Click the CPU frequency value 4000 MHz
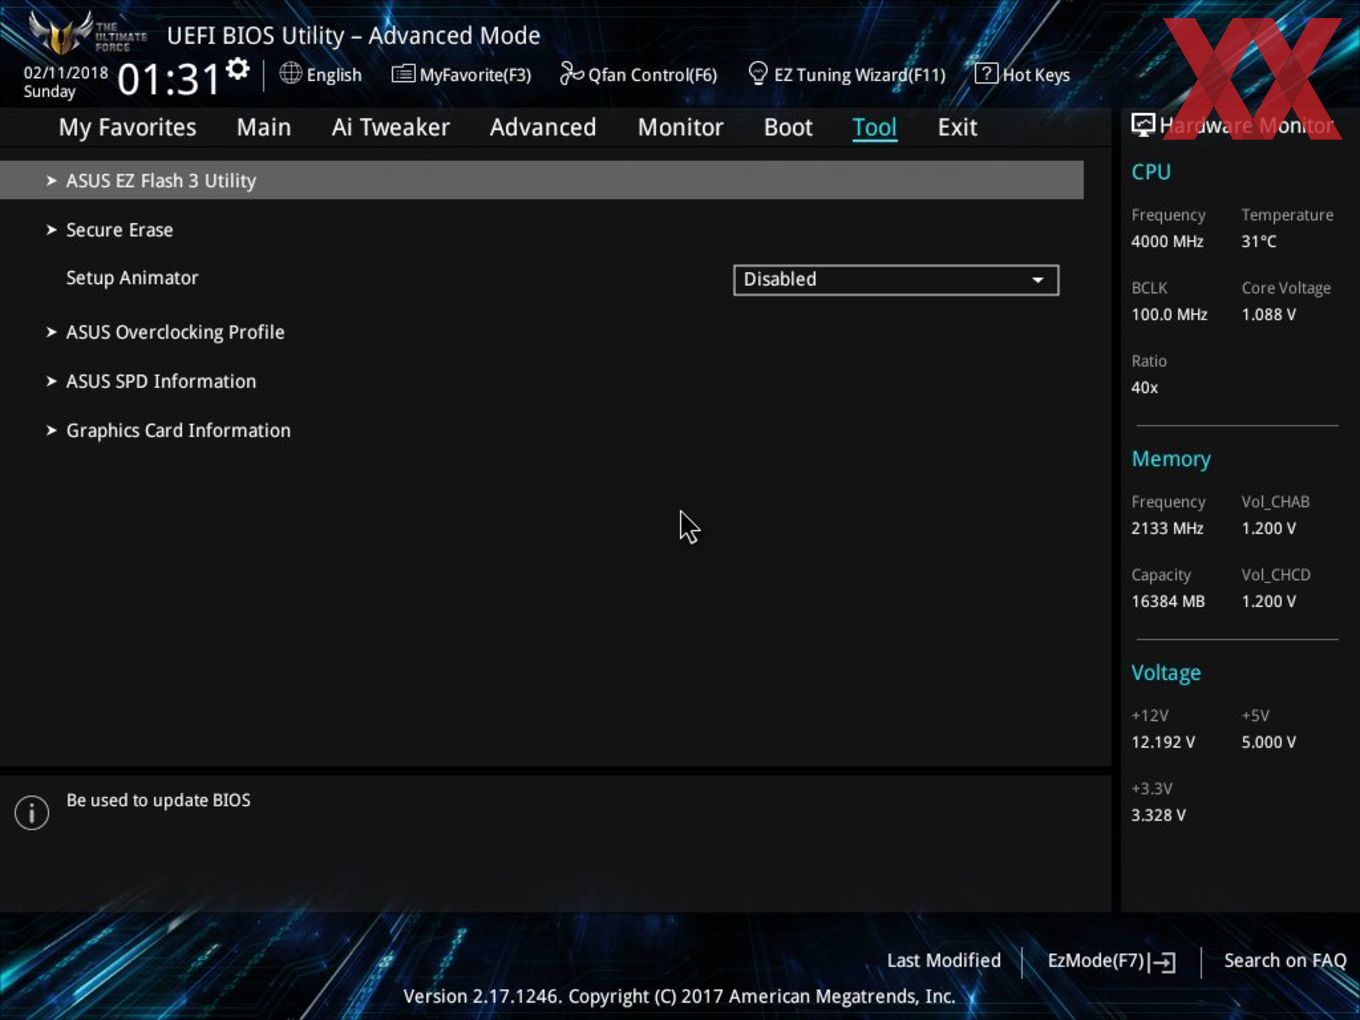 pyautogui.click(x=1167, y=241)
